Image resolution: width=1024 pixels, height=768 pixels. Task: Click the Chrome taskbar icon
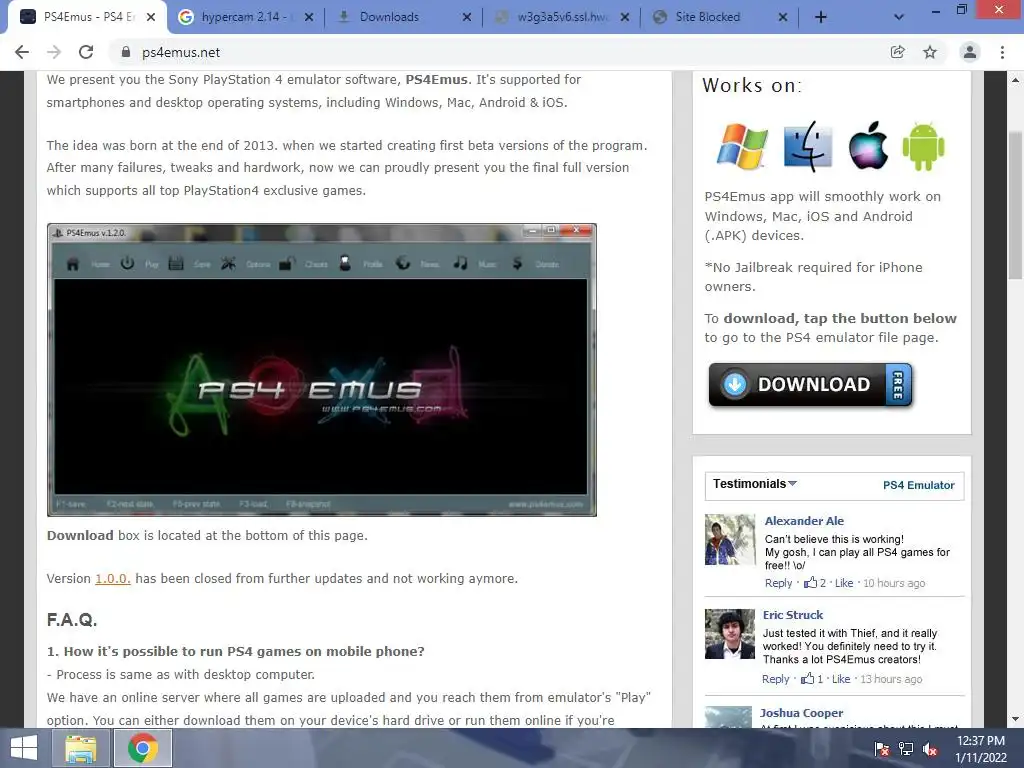click(142, 748)
